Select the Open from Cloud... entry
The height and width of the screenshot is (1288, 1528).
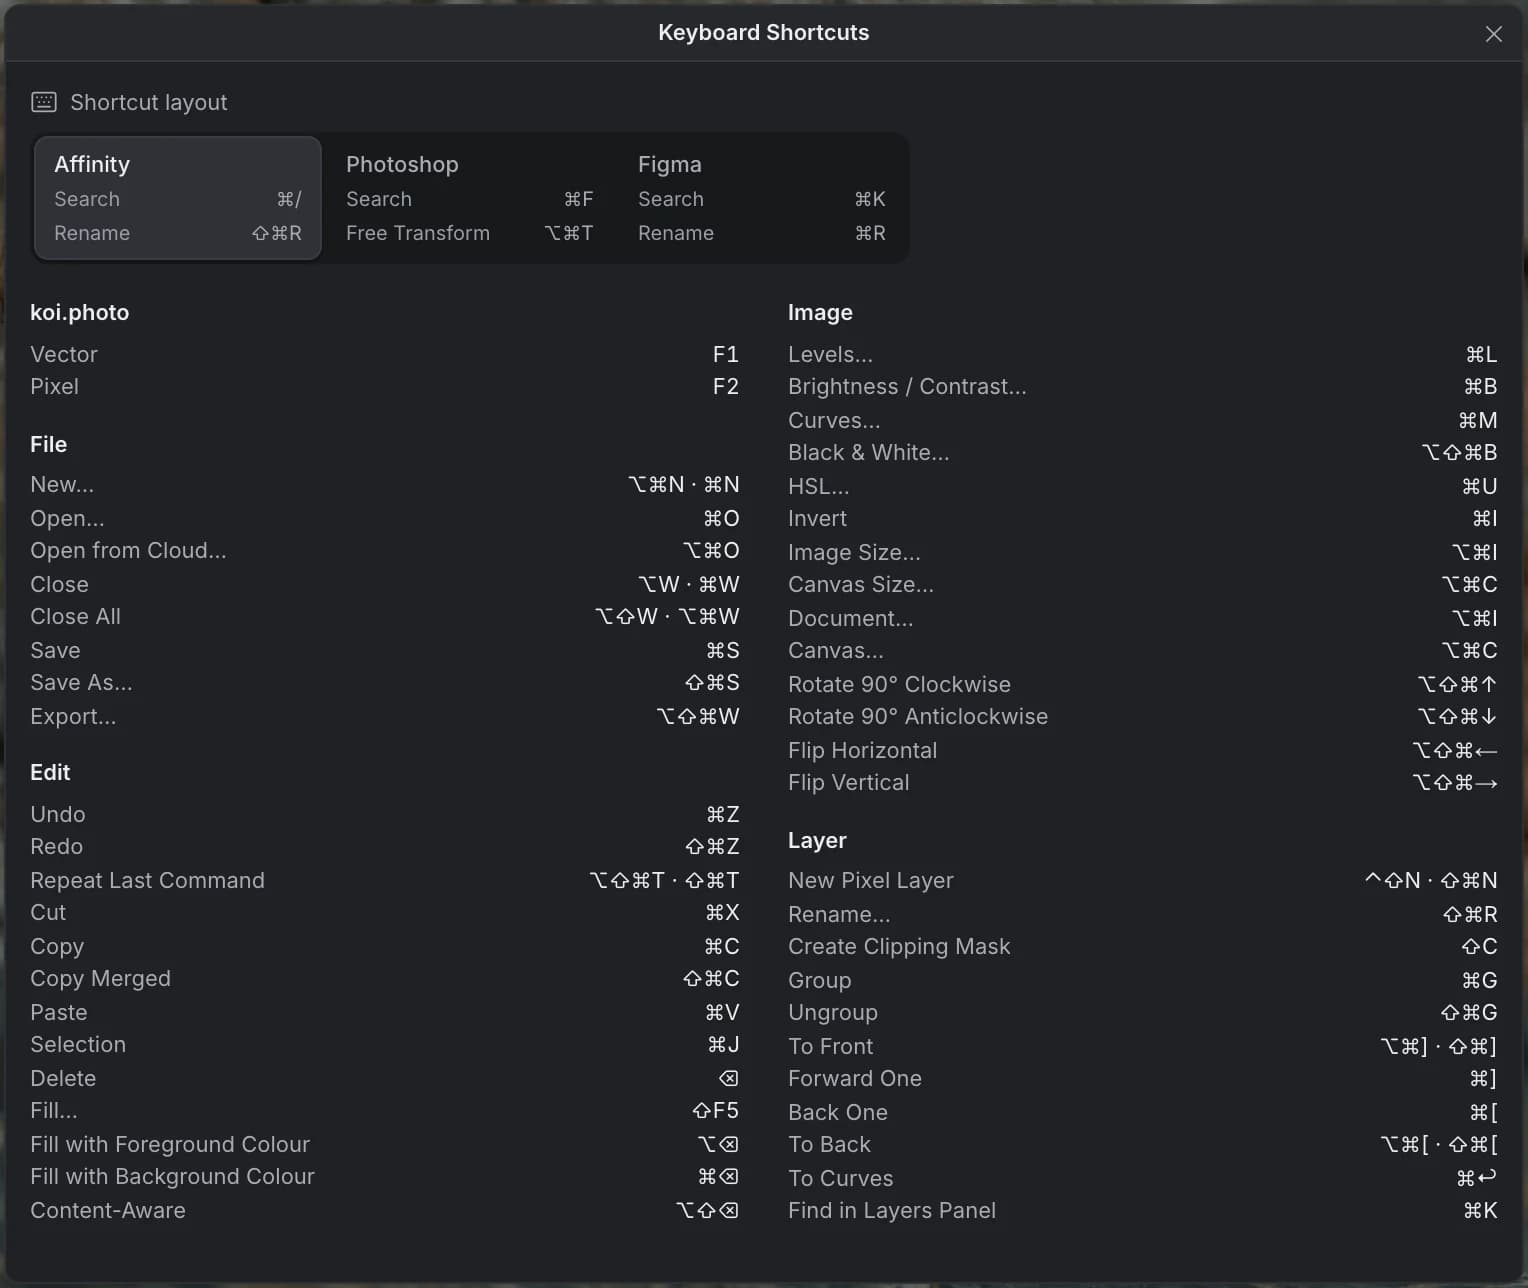coord(384,551)
